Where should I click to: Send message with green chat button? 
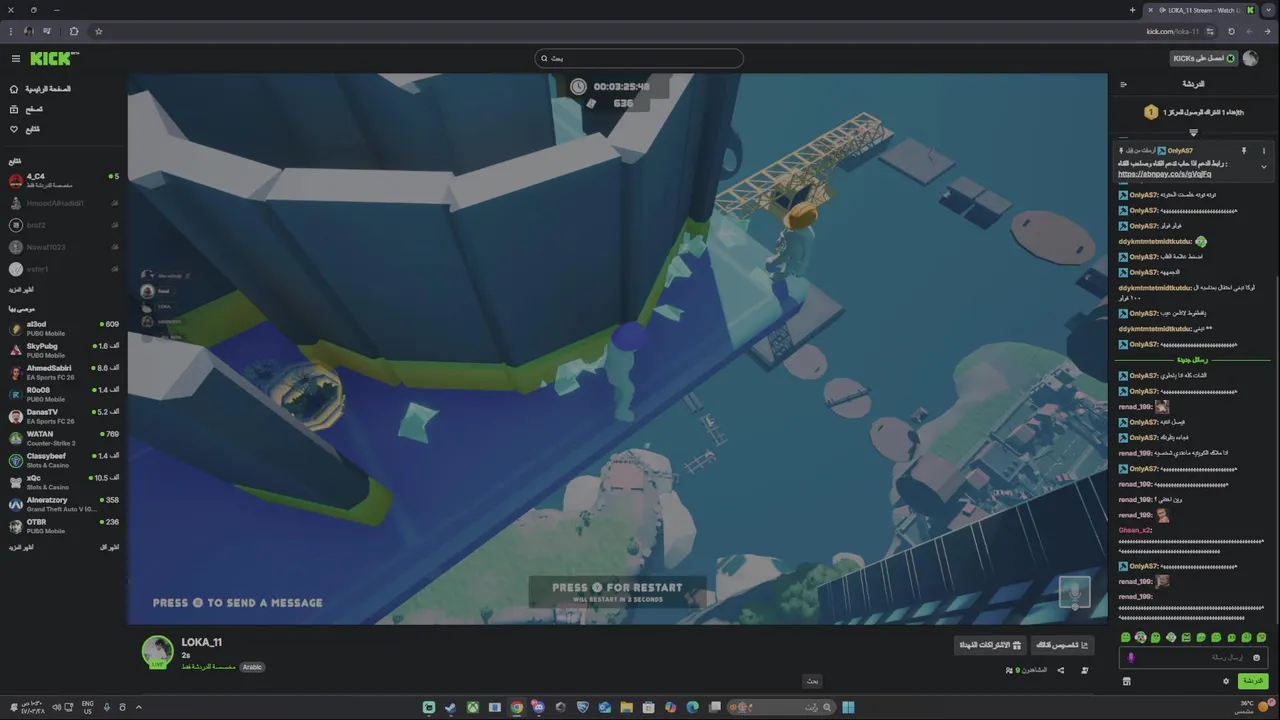click(1252, 681)
